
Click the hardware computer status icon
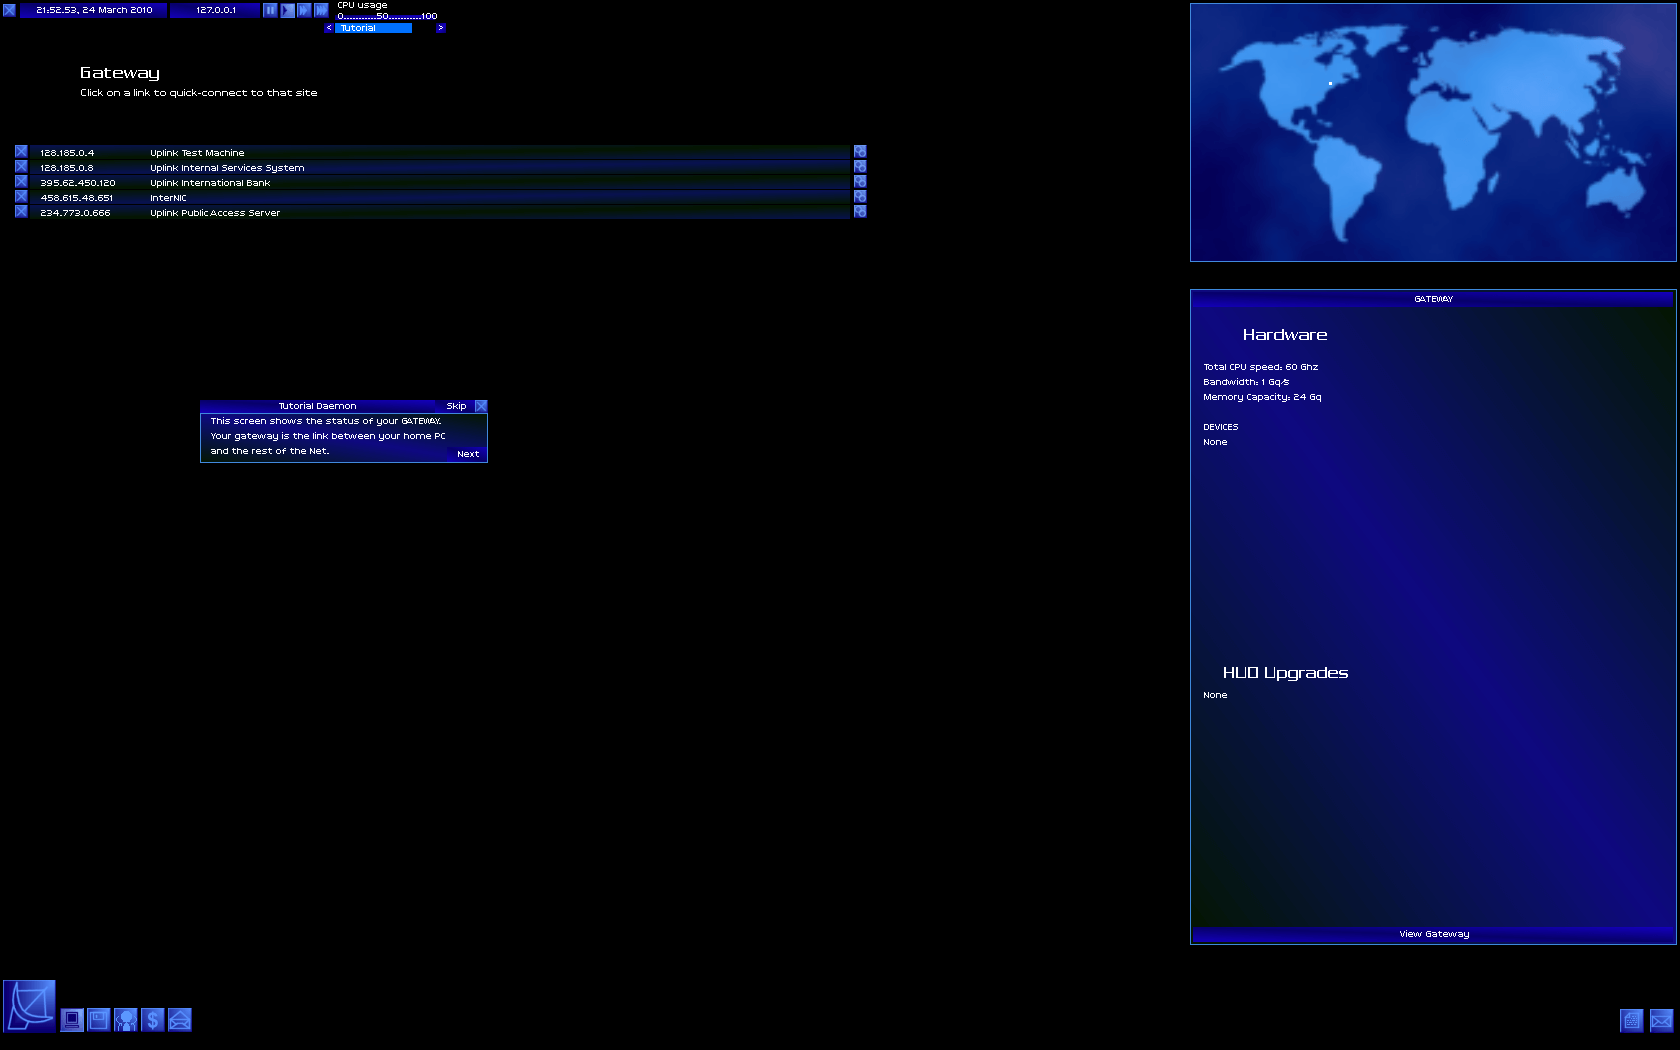(x=72, y=1020)
